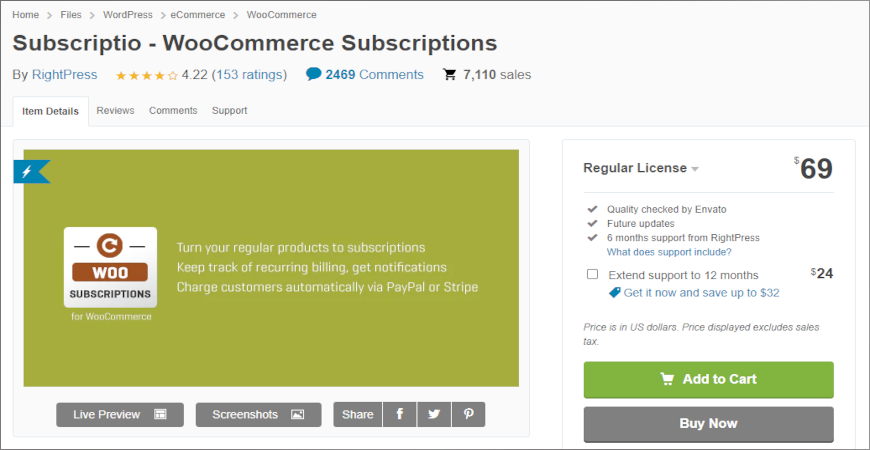Click "What does support include?" link

pos(667,252)
